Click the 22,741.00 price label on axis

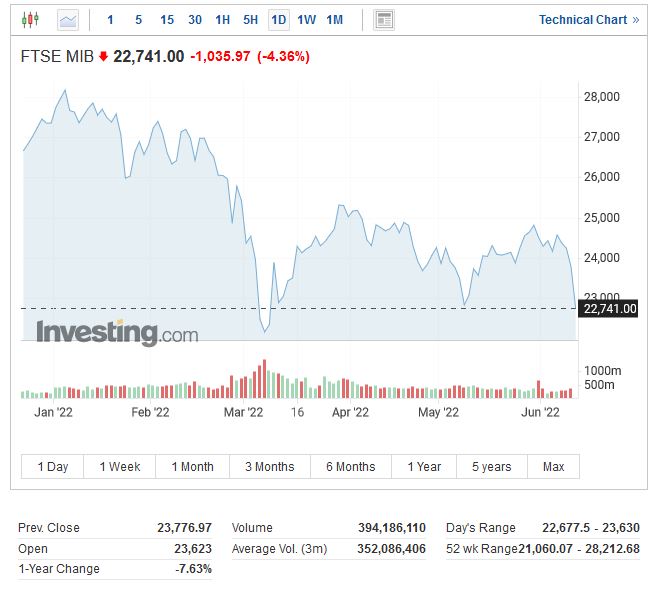pyautogui.click(x=609, y=309)
